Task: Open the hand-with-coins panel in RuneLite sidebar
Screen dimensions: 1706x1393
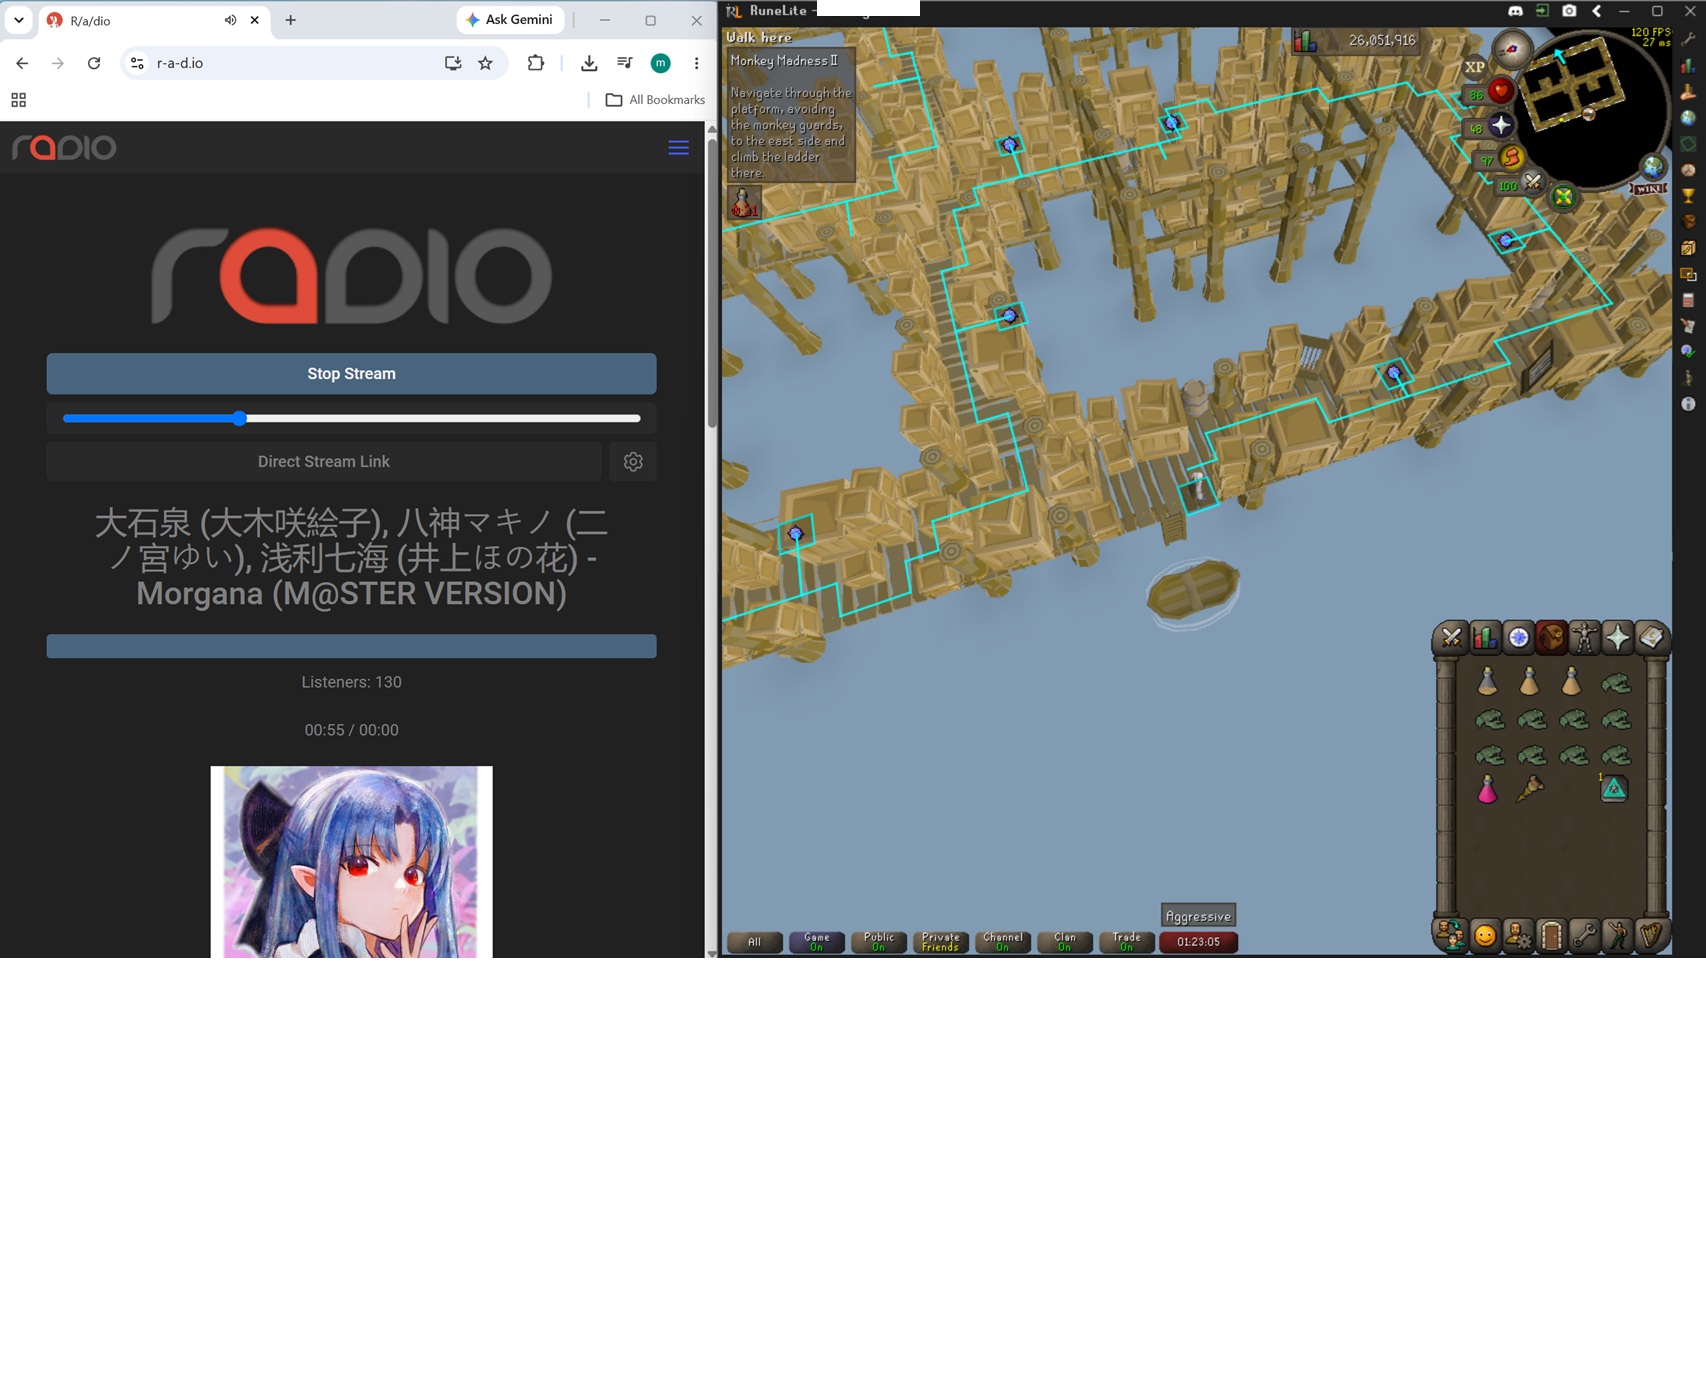Action: 1688,92
